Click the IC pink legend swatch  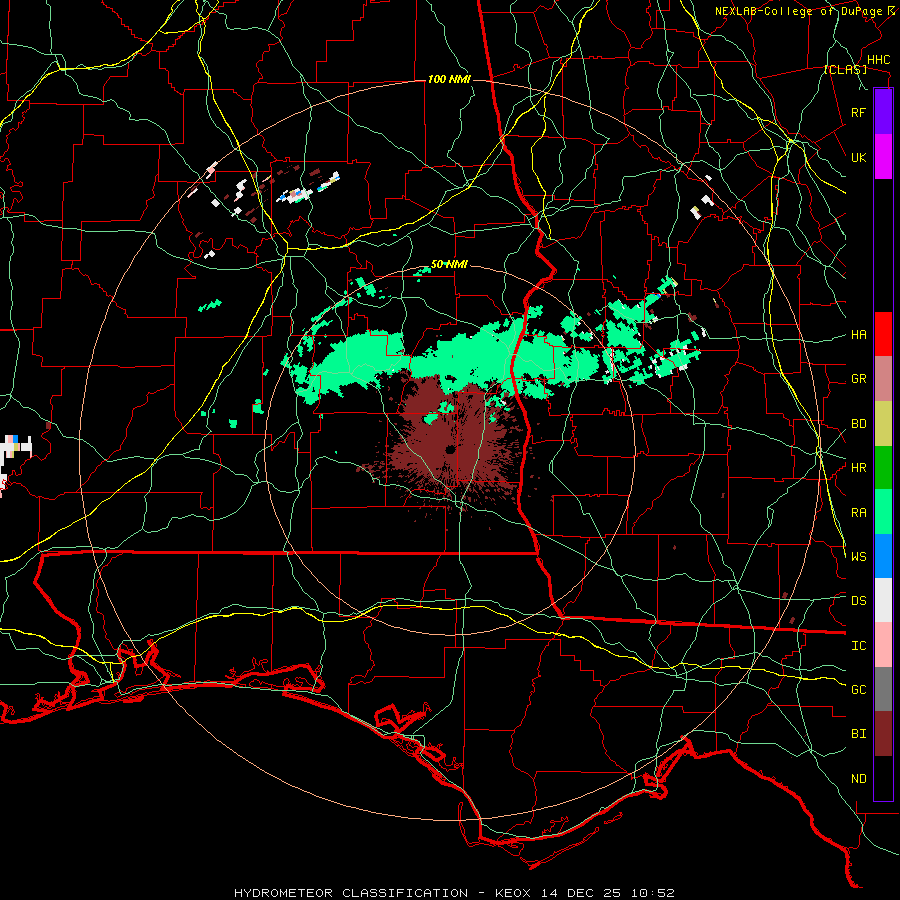coord(883,645)
